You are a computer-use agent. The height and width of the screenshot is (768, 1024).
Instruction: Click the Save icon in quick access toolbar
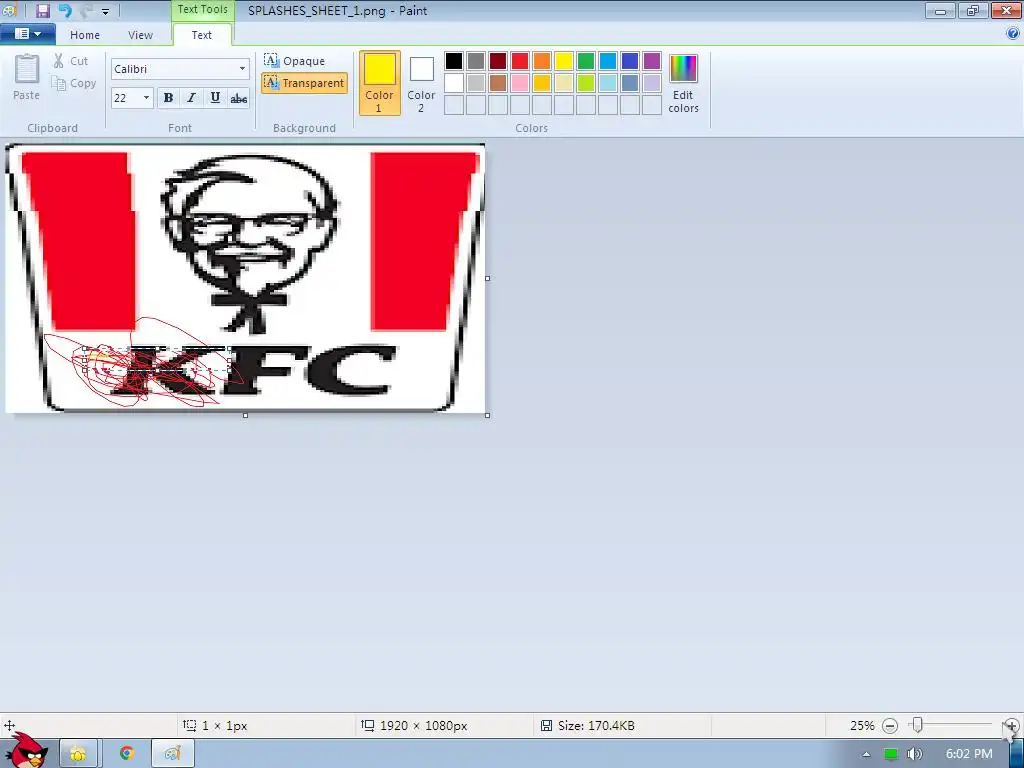coord(42,10)
